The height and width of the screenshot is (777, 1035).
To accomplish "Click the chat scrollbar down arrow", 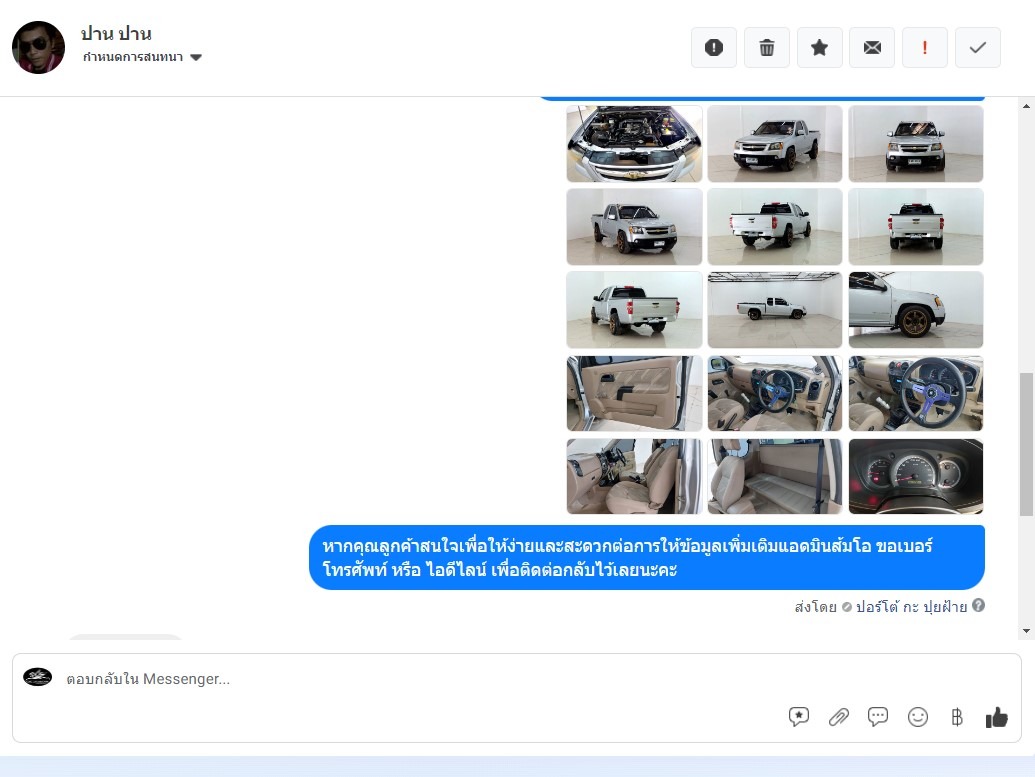I will tap(1026, 631).
